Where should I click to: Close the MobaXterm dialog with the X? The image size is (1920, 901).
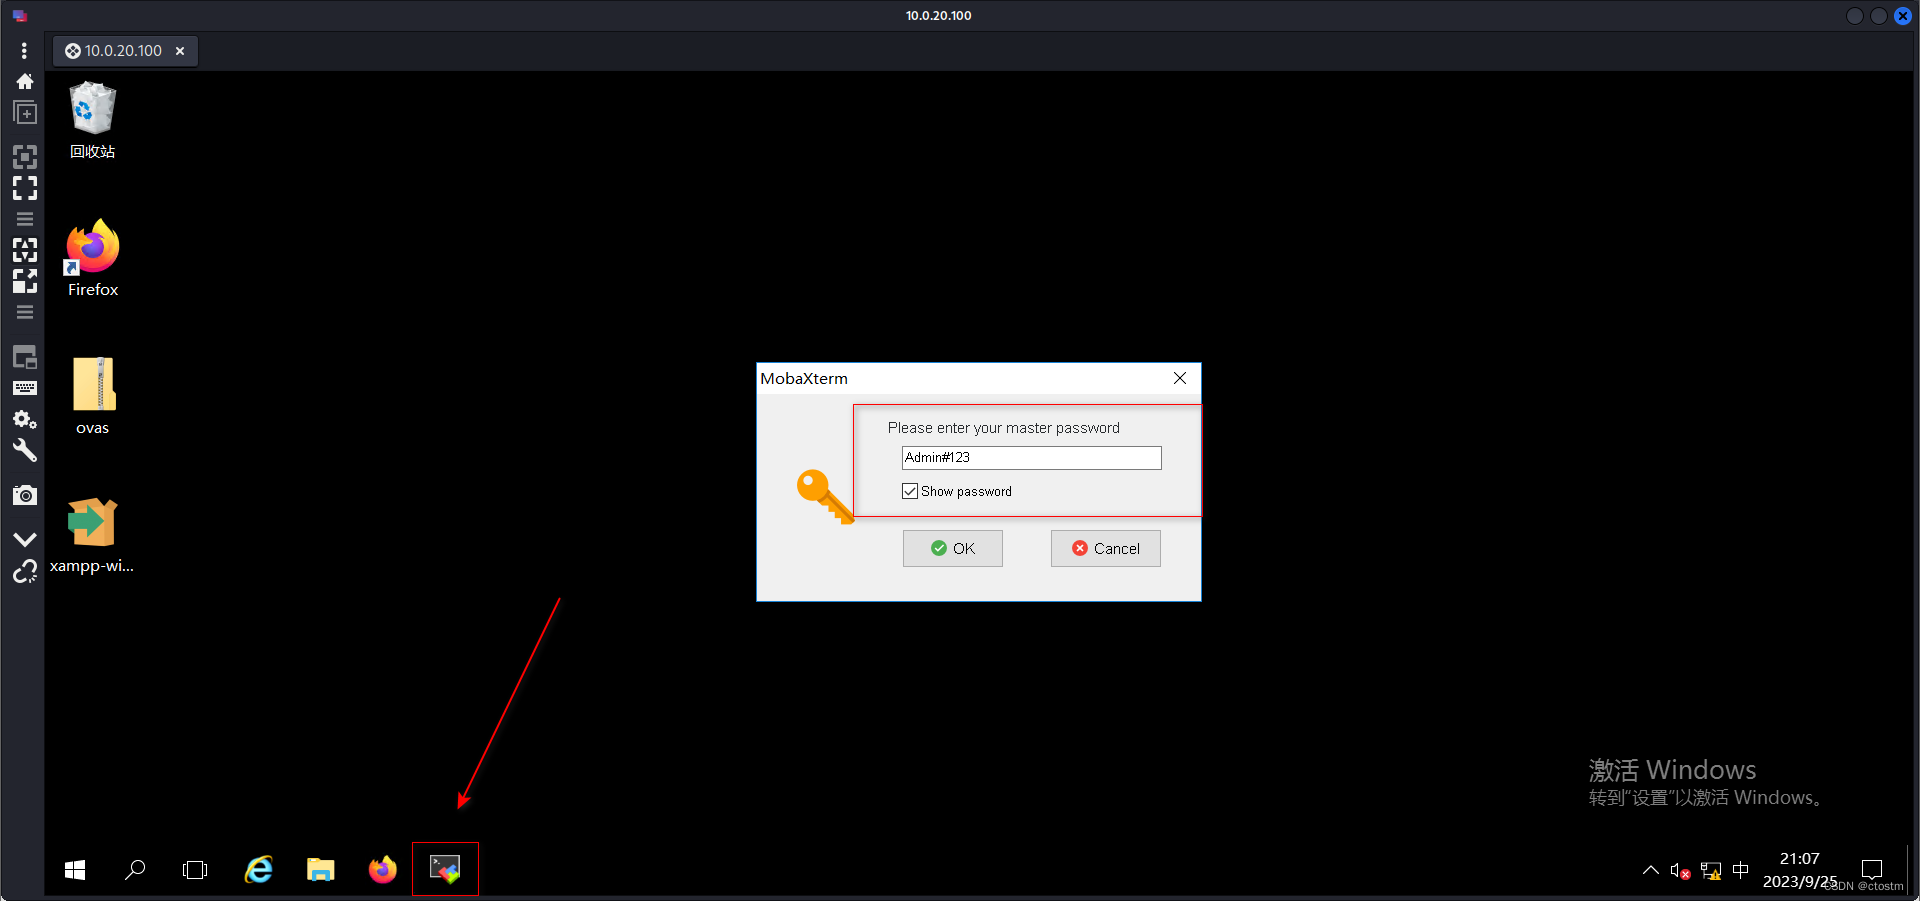tap(1180, 378)
